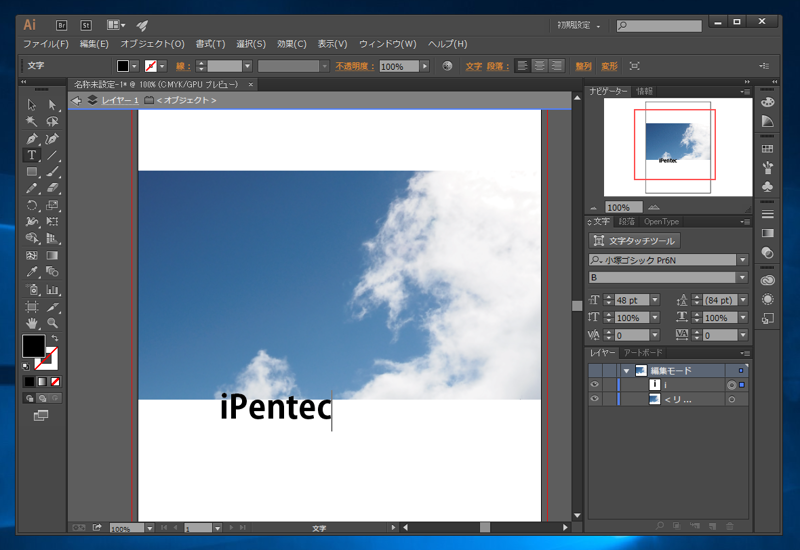
Task: Click the レイヤー 1 breadcrumb link
Action: pyautogui.click(x=120, y=100)
